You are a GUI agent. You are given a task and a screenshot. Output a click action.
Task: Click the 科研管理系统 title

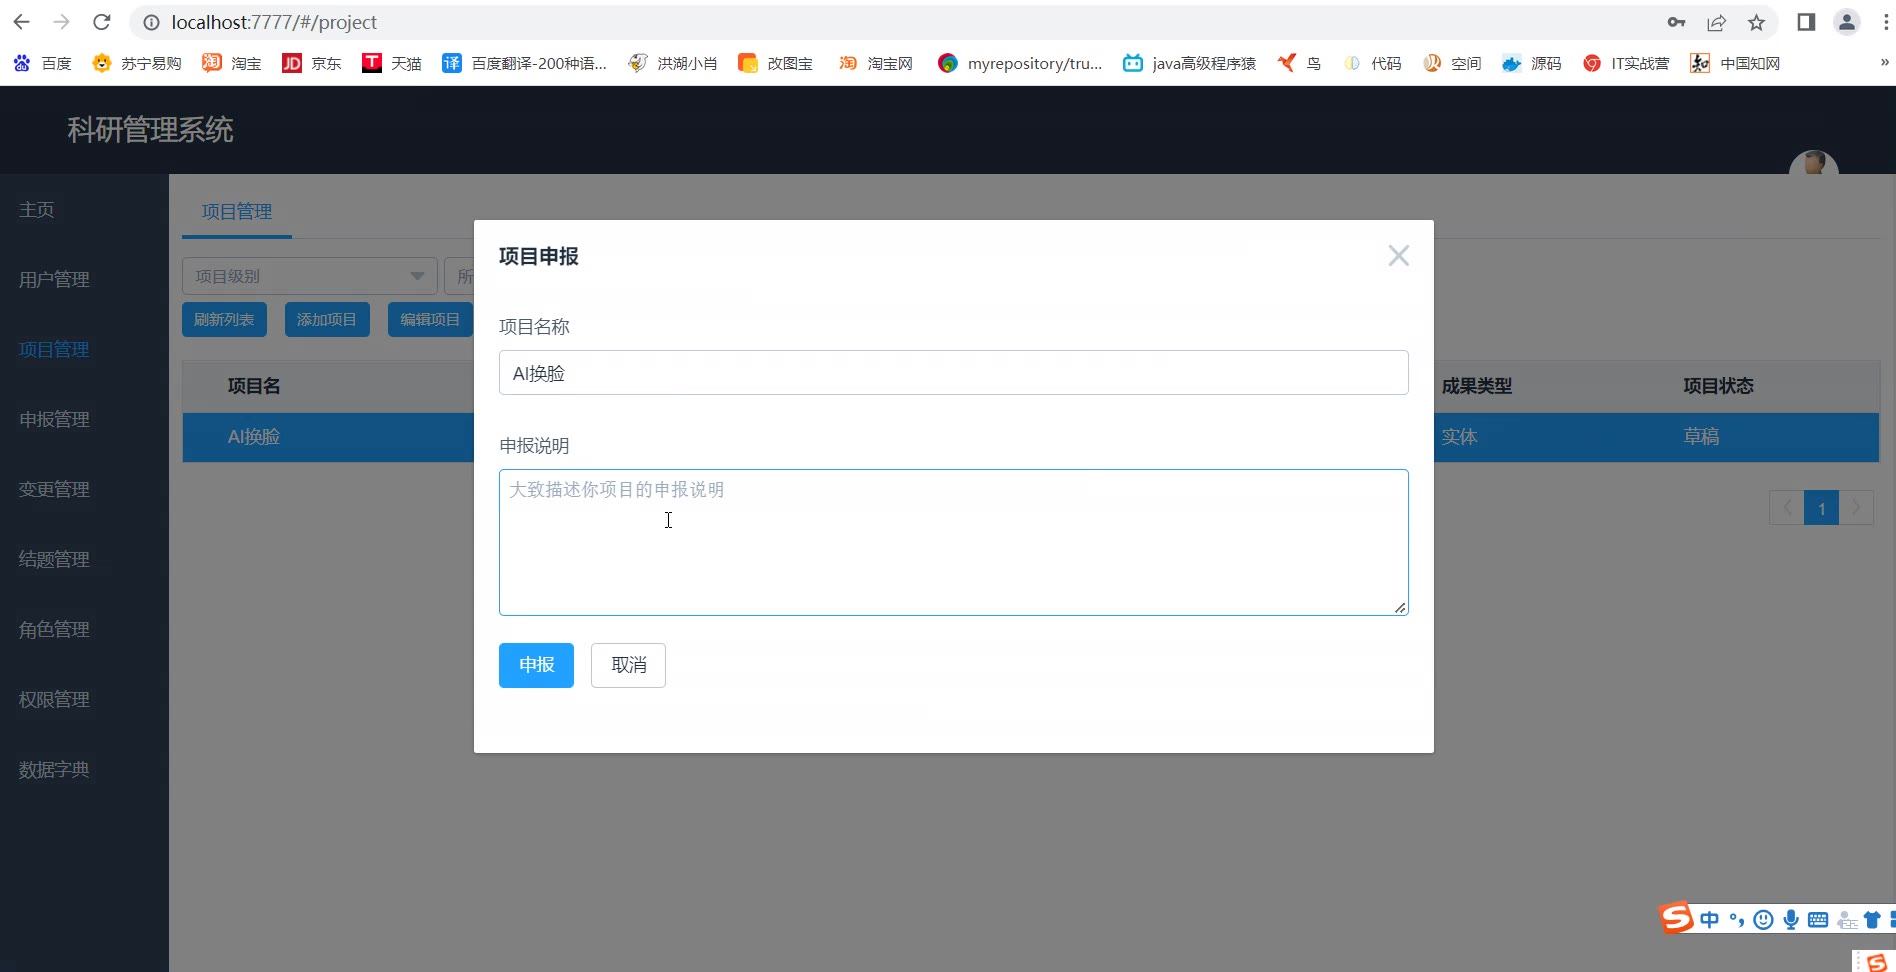pos(150,130)
